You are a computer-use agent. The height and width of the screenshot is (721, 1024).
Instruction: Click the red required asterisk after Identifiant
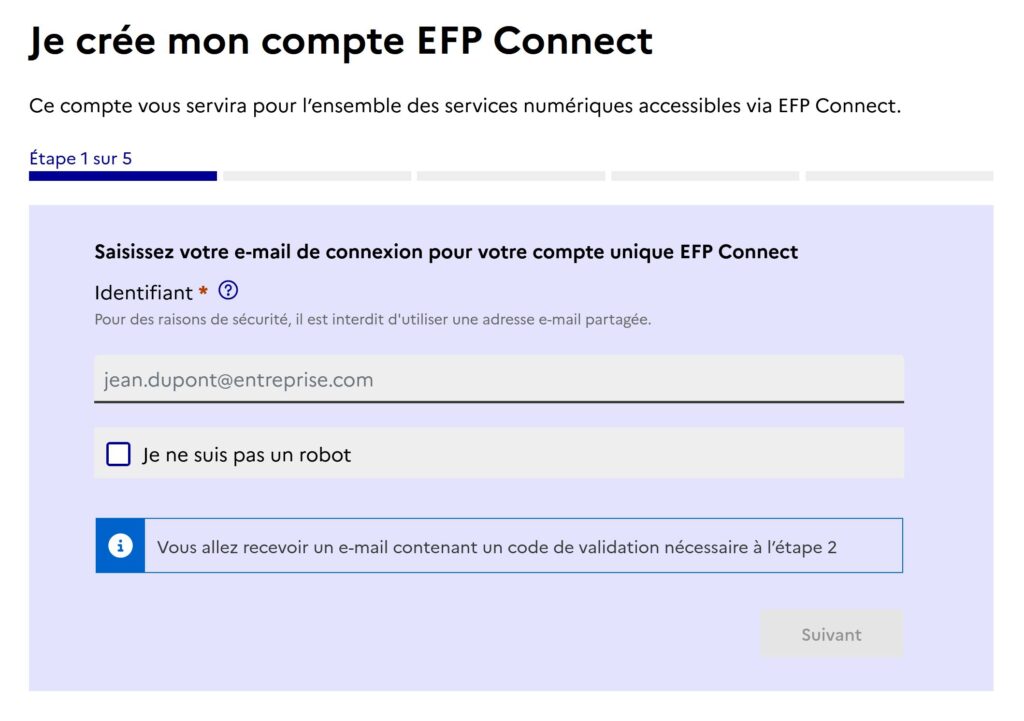(x=204, y=292)
